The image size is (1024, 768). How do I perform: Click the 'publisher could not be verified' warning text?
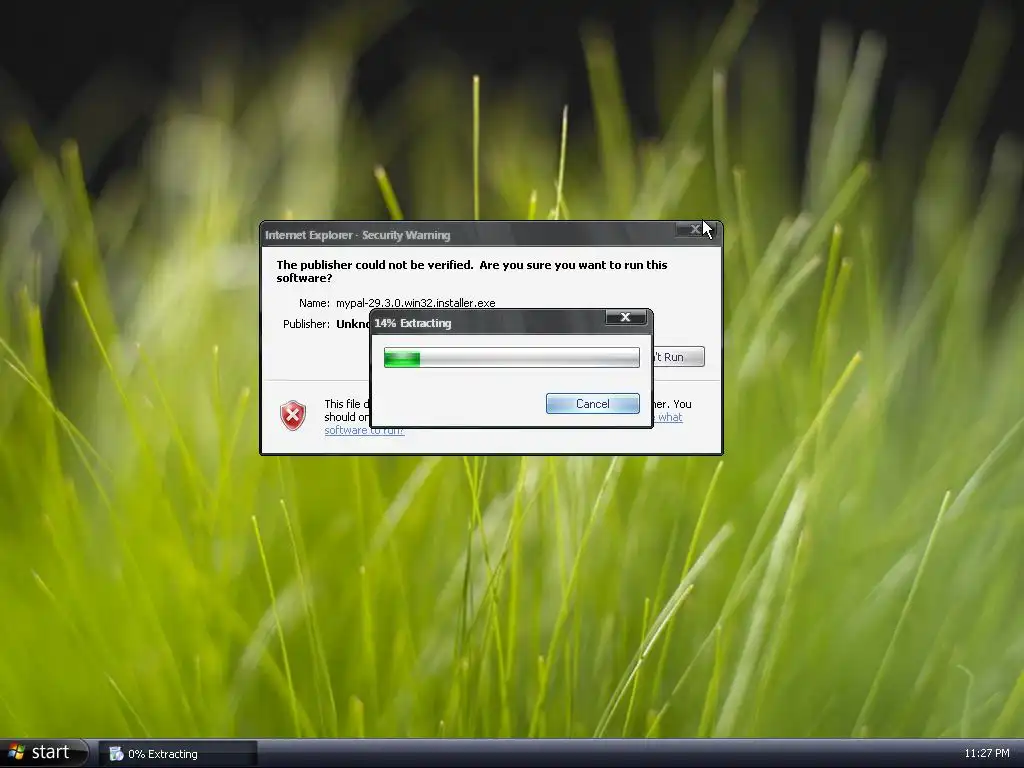tap(472, 271)
